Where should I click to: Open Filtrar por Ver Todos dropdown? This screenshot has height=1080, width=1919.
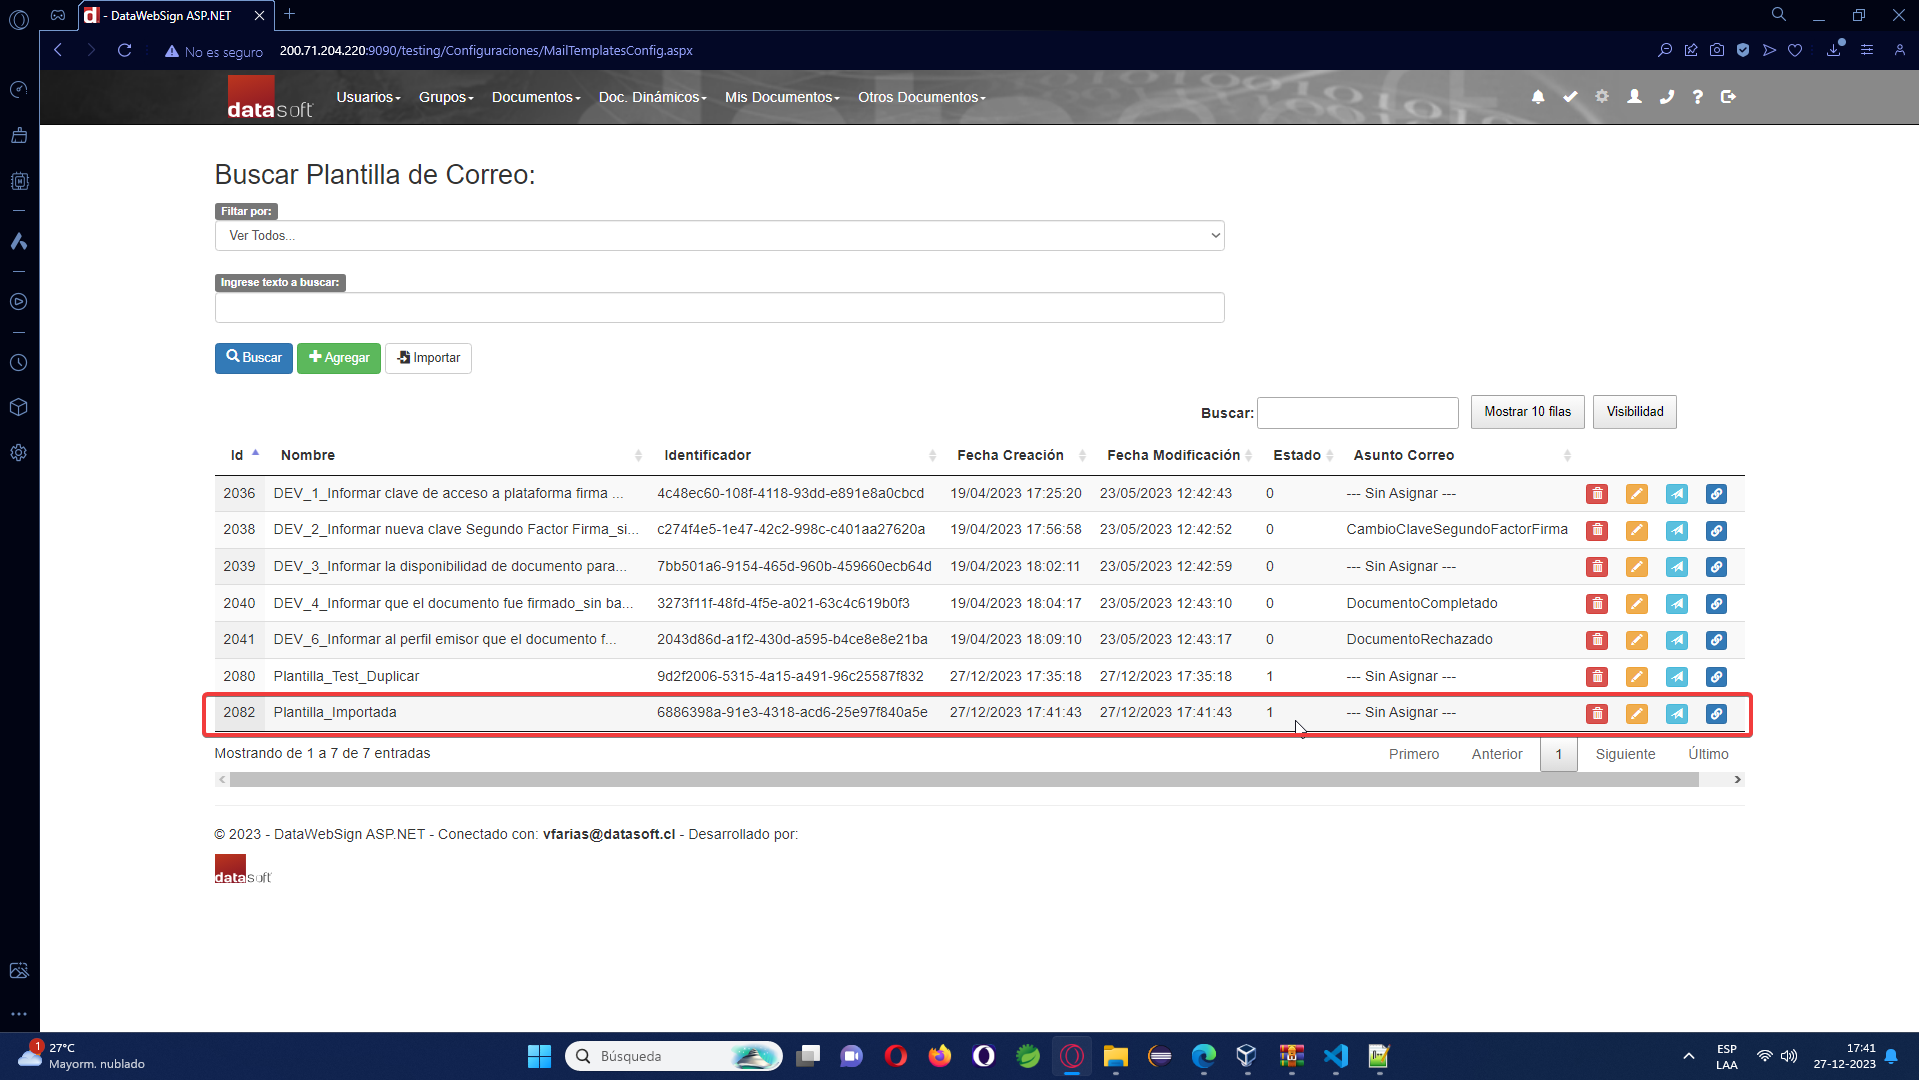719,236
